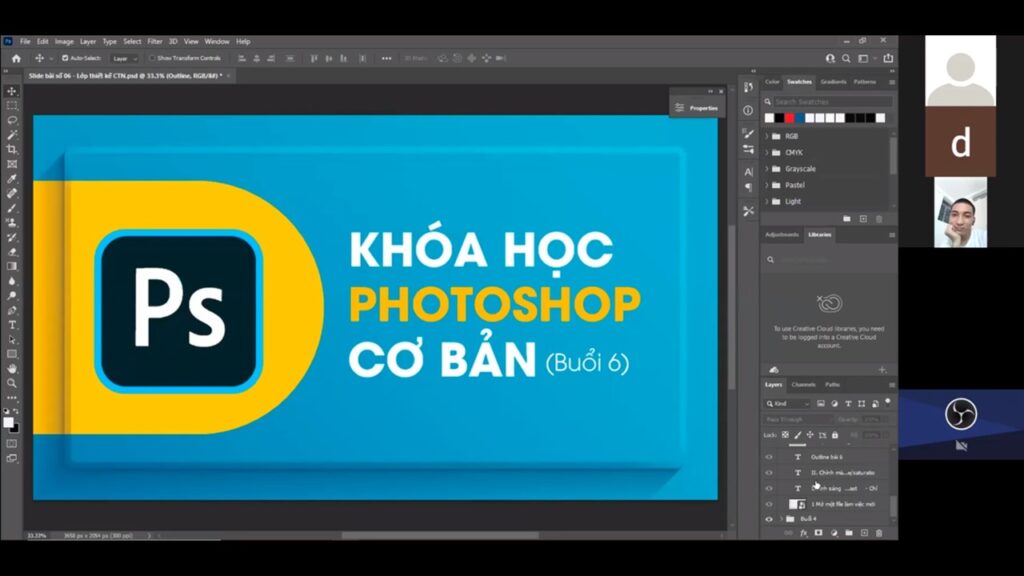This screenshot has height=576, width=1024.
Task: Select the Lasso tool
Action: click(12, 120)
